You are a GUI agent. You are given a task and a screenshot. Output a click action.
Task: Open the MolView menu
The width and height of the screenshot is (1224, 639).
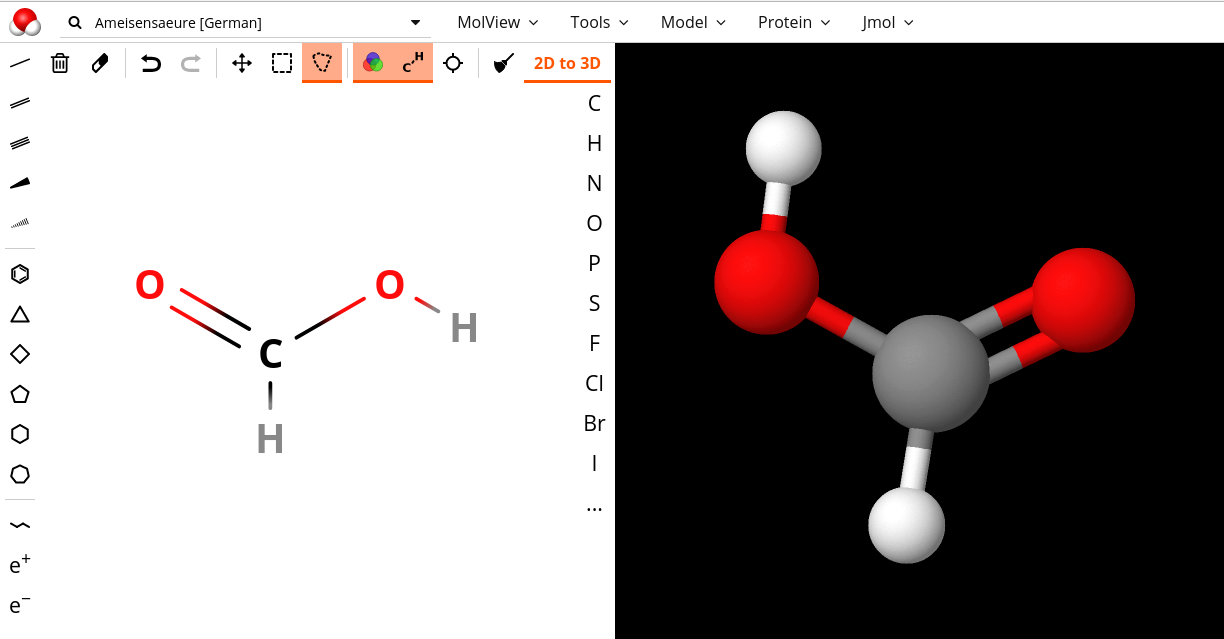pos(497,22)
